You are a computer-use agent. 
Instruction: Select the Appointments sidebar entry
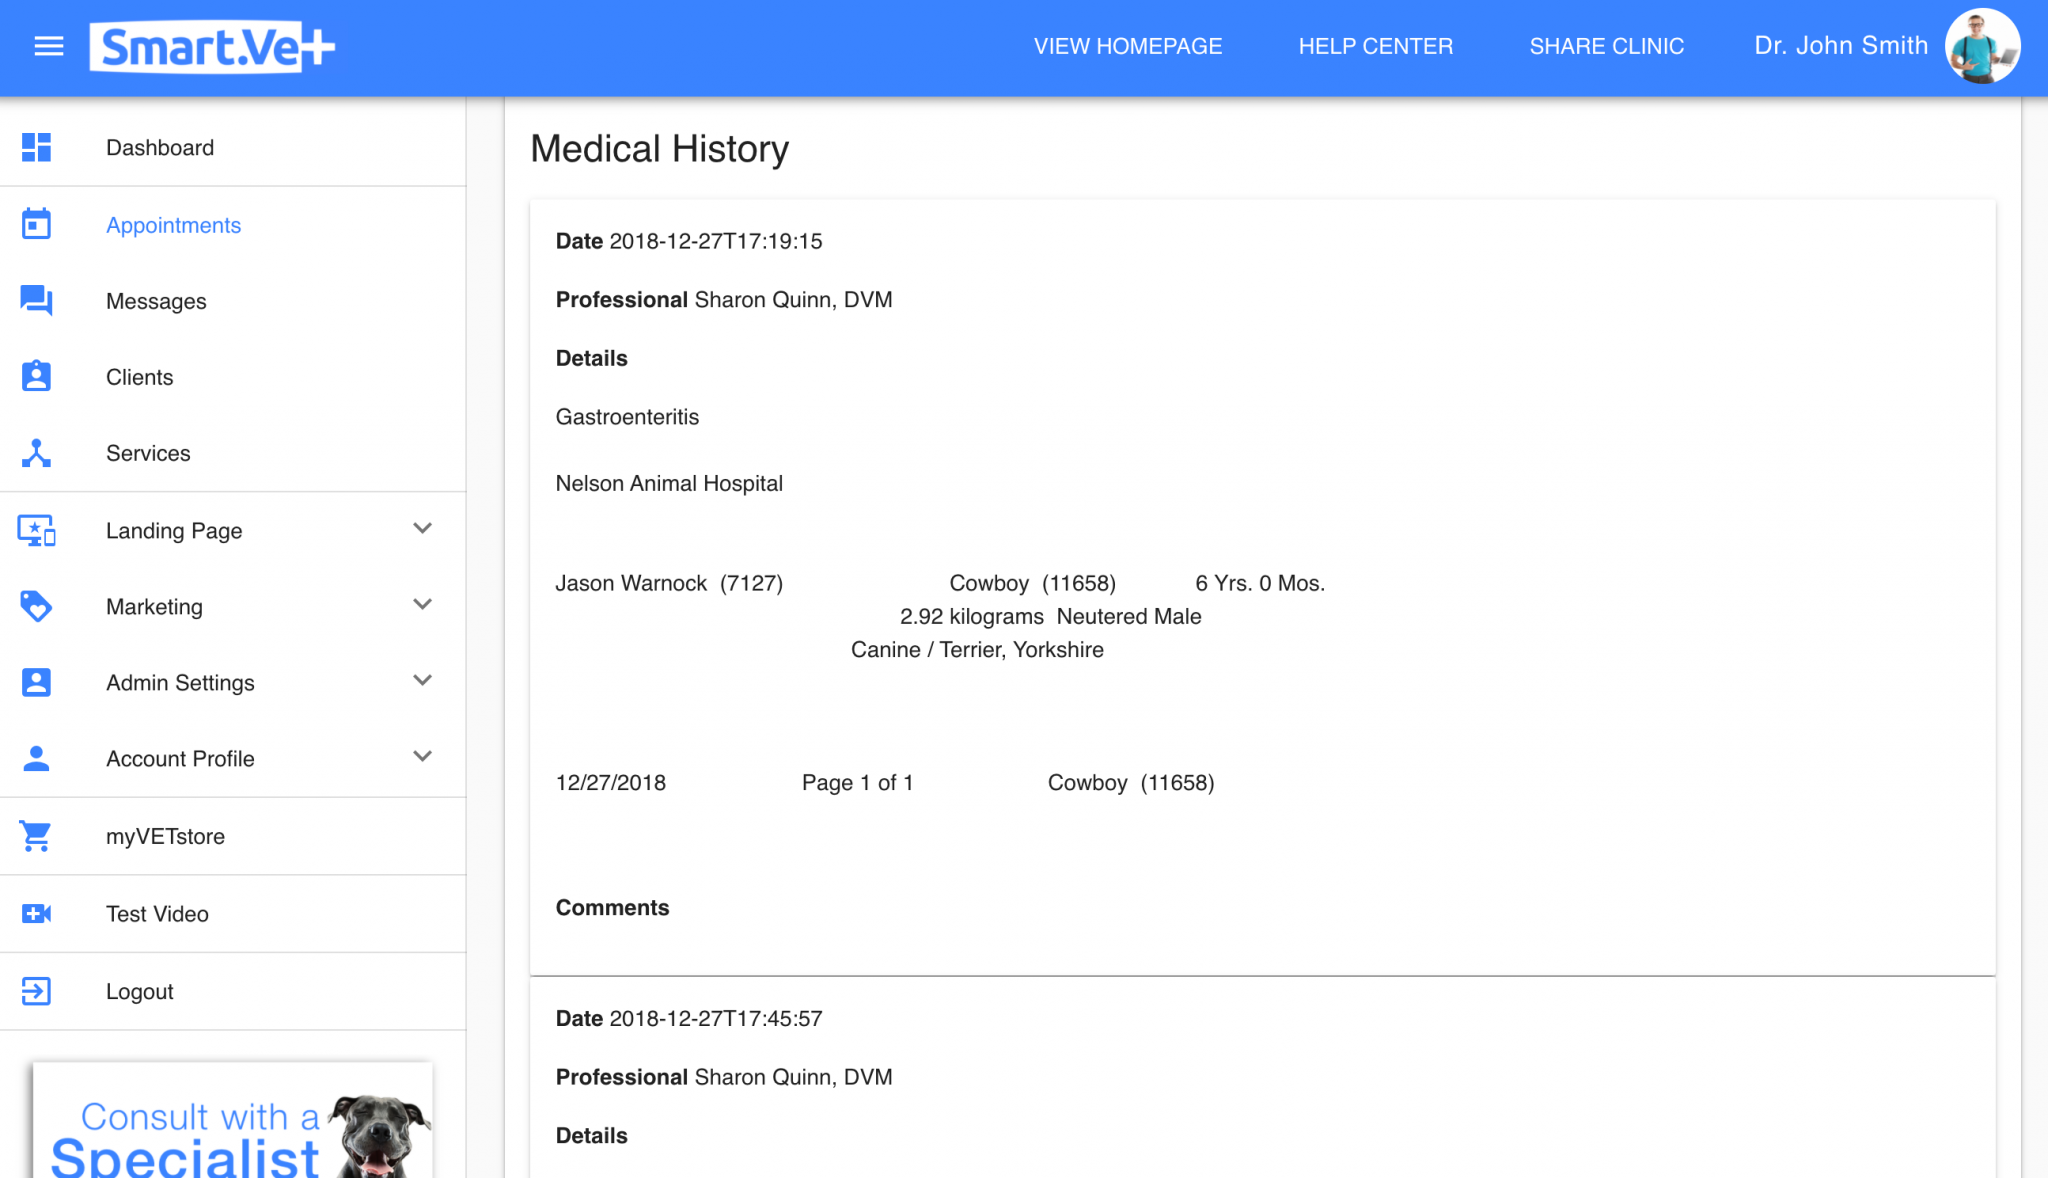(x=173, y=224)
